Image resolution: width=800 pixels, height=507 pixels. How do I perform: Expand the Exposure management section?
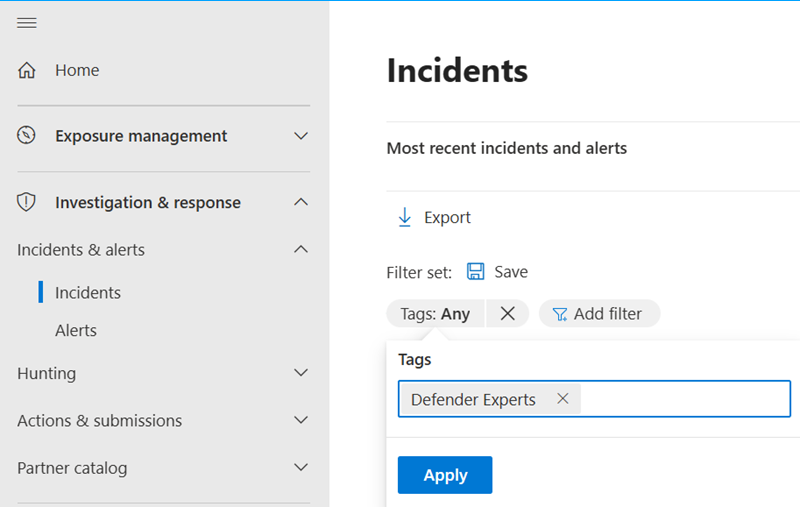pos(301,136)
